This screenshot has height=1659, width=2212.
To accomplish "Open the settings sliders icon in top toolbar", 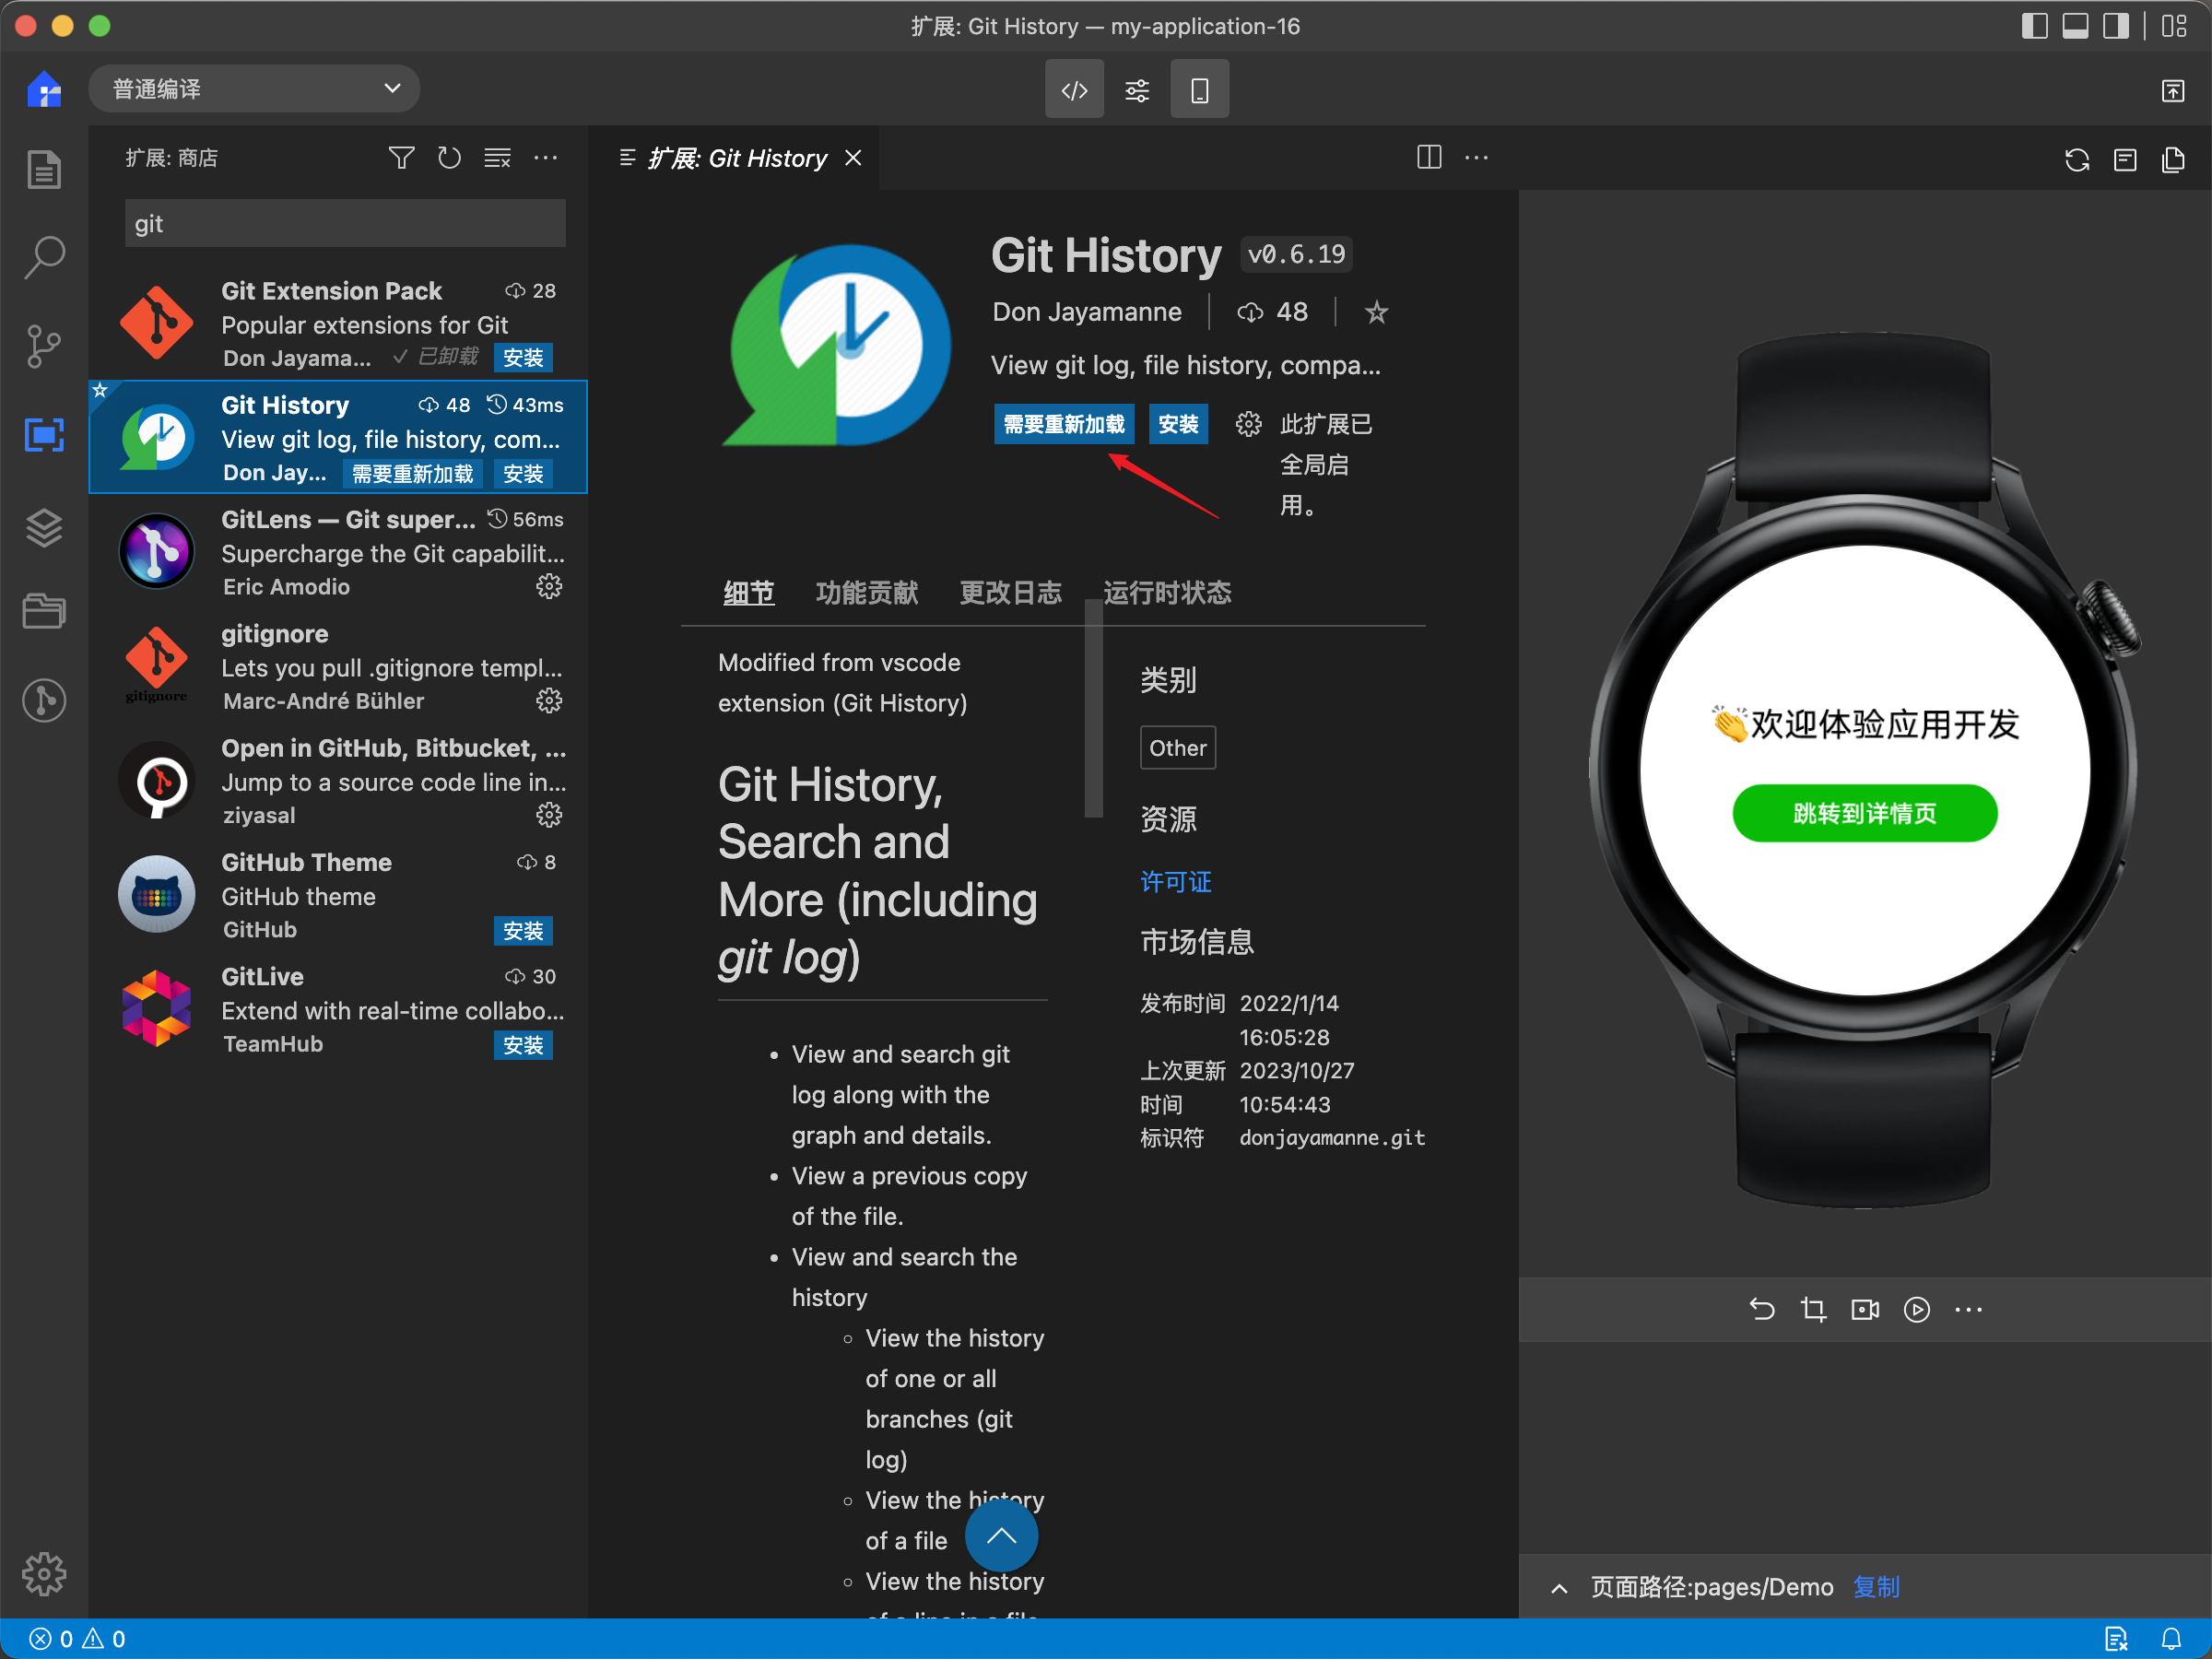I will click(x=1137, y=90).
